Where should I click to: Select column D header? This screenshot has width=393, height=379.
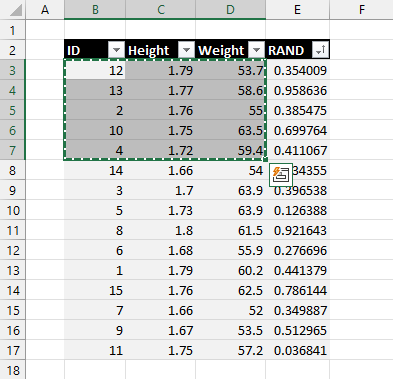click(231, 10)
